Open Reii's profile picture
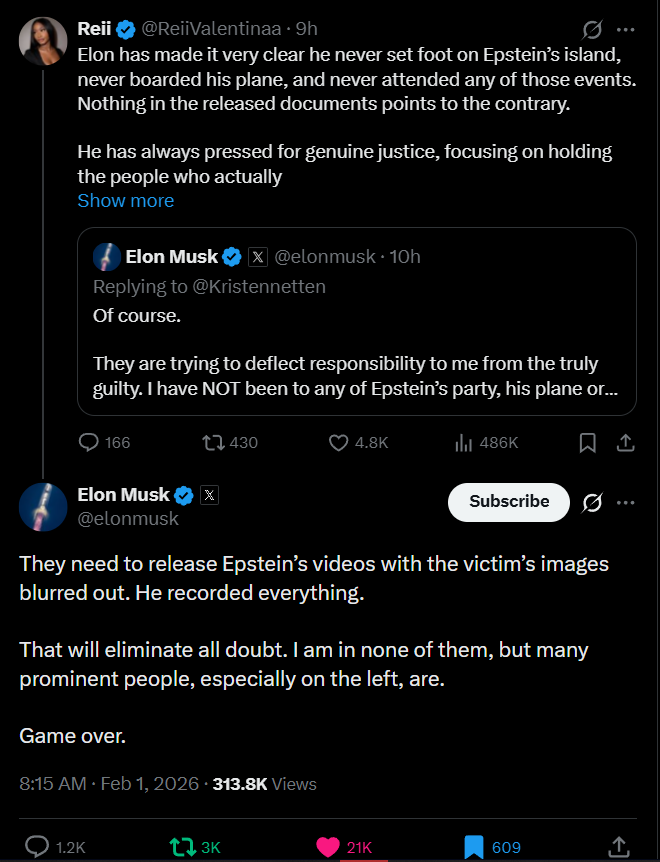The width and height of the screenshot is (660, 862). click(42, 42)
